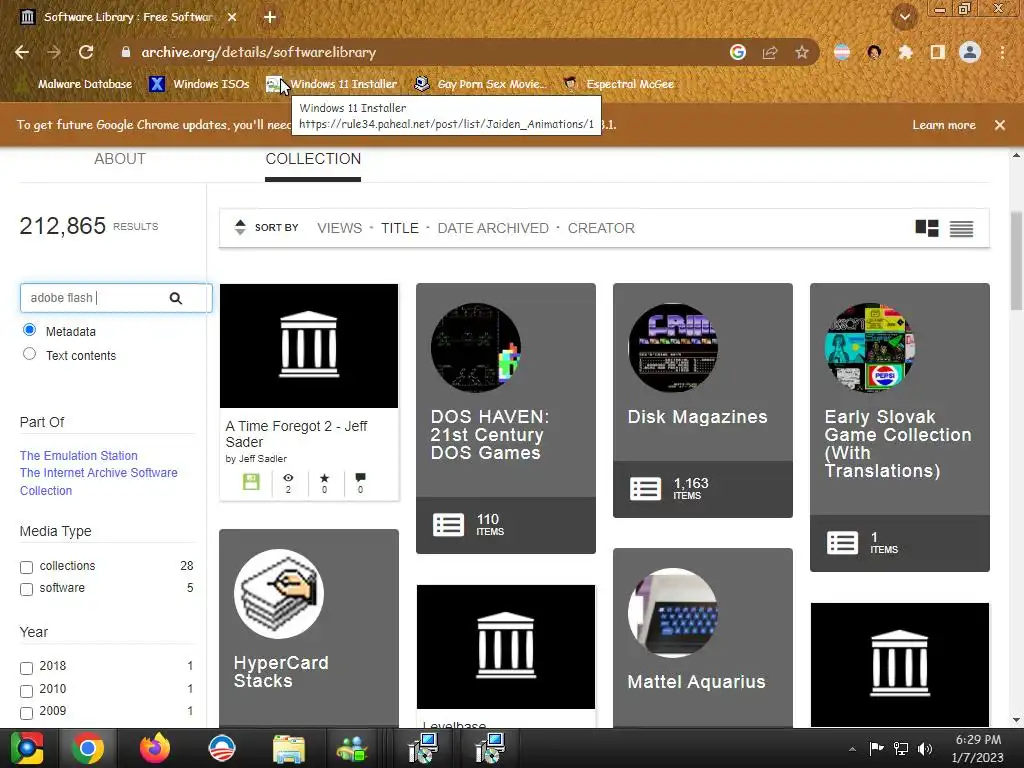Switch to tile grid view icon
This screenshot has height=768, width=1024.
tap(927, 228)
